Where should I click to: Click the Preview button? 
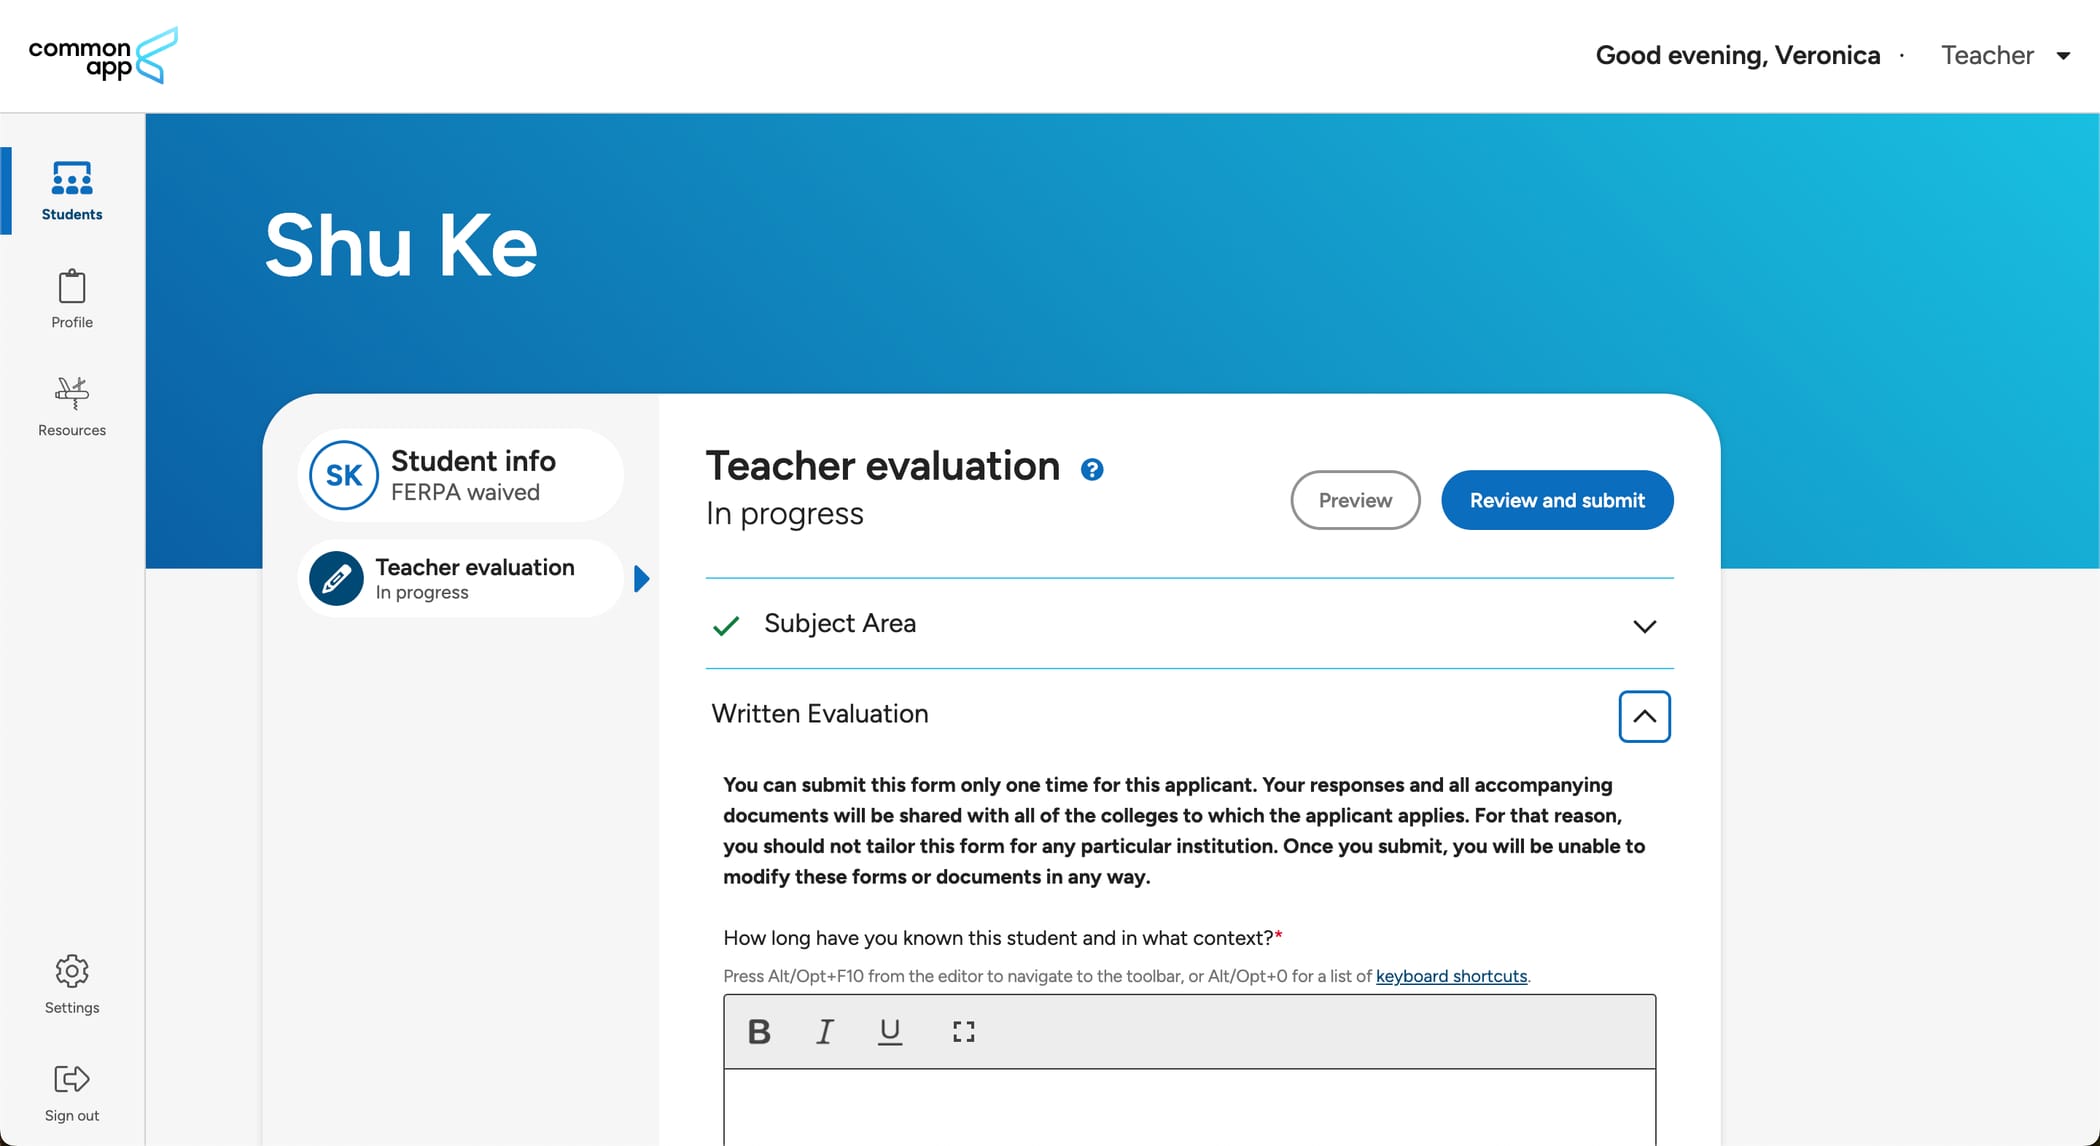pyautogui.click(x=1355, y=500)
